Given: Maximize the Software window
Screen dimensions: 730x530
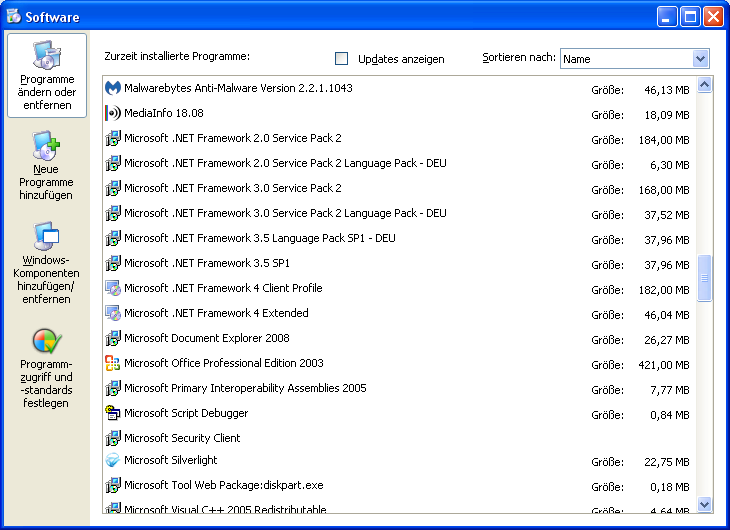Looking at the screenshot, I should pyautogui.click(x=690, y=17).
